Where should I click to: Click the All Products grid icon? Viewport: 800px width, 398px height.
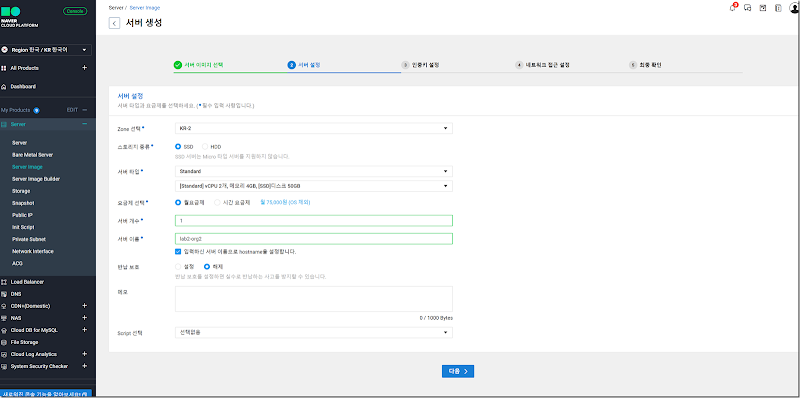[x=4, y=68]
